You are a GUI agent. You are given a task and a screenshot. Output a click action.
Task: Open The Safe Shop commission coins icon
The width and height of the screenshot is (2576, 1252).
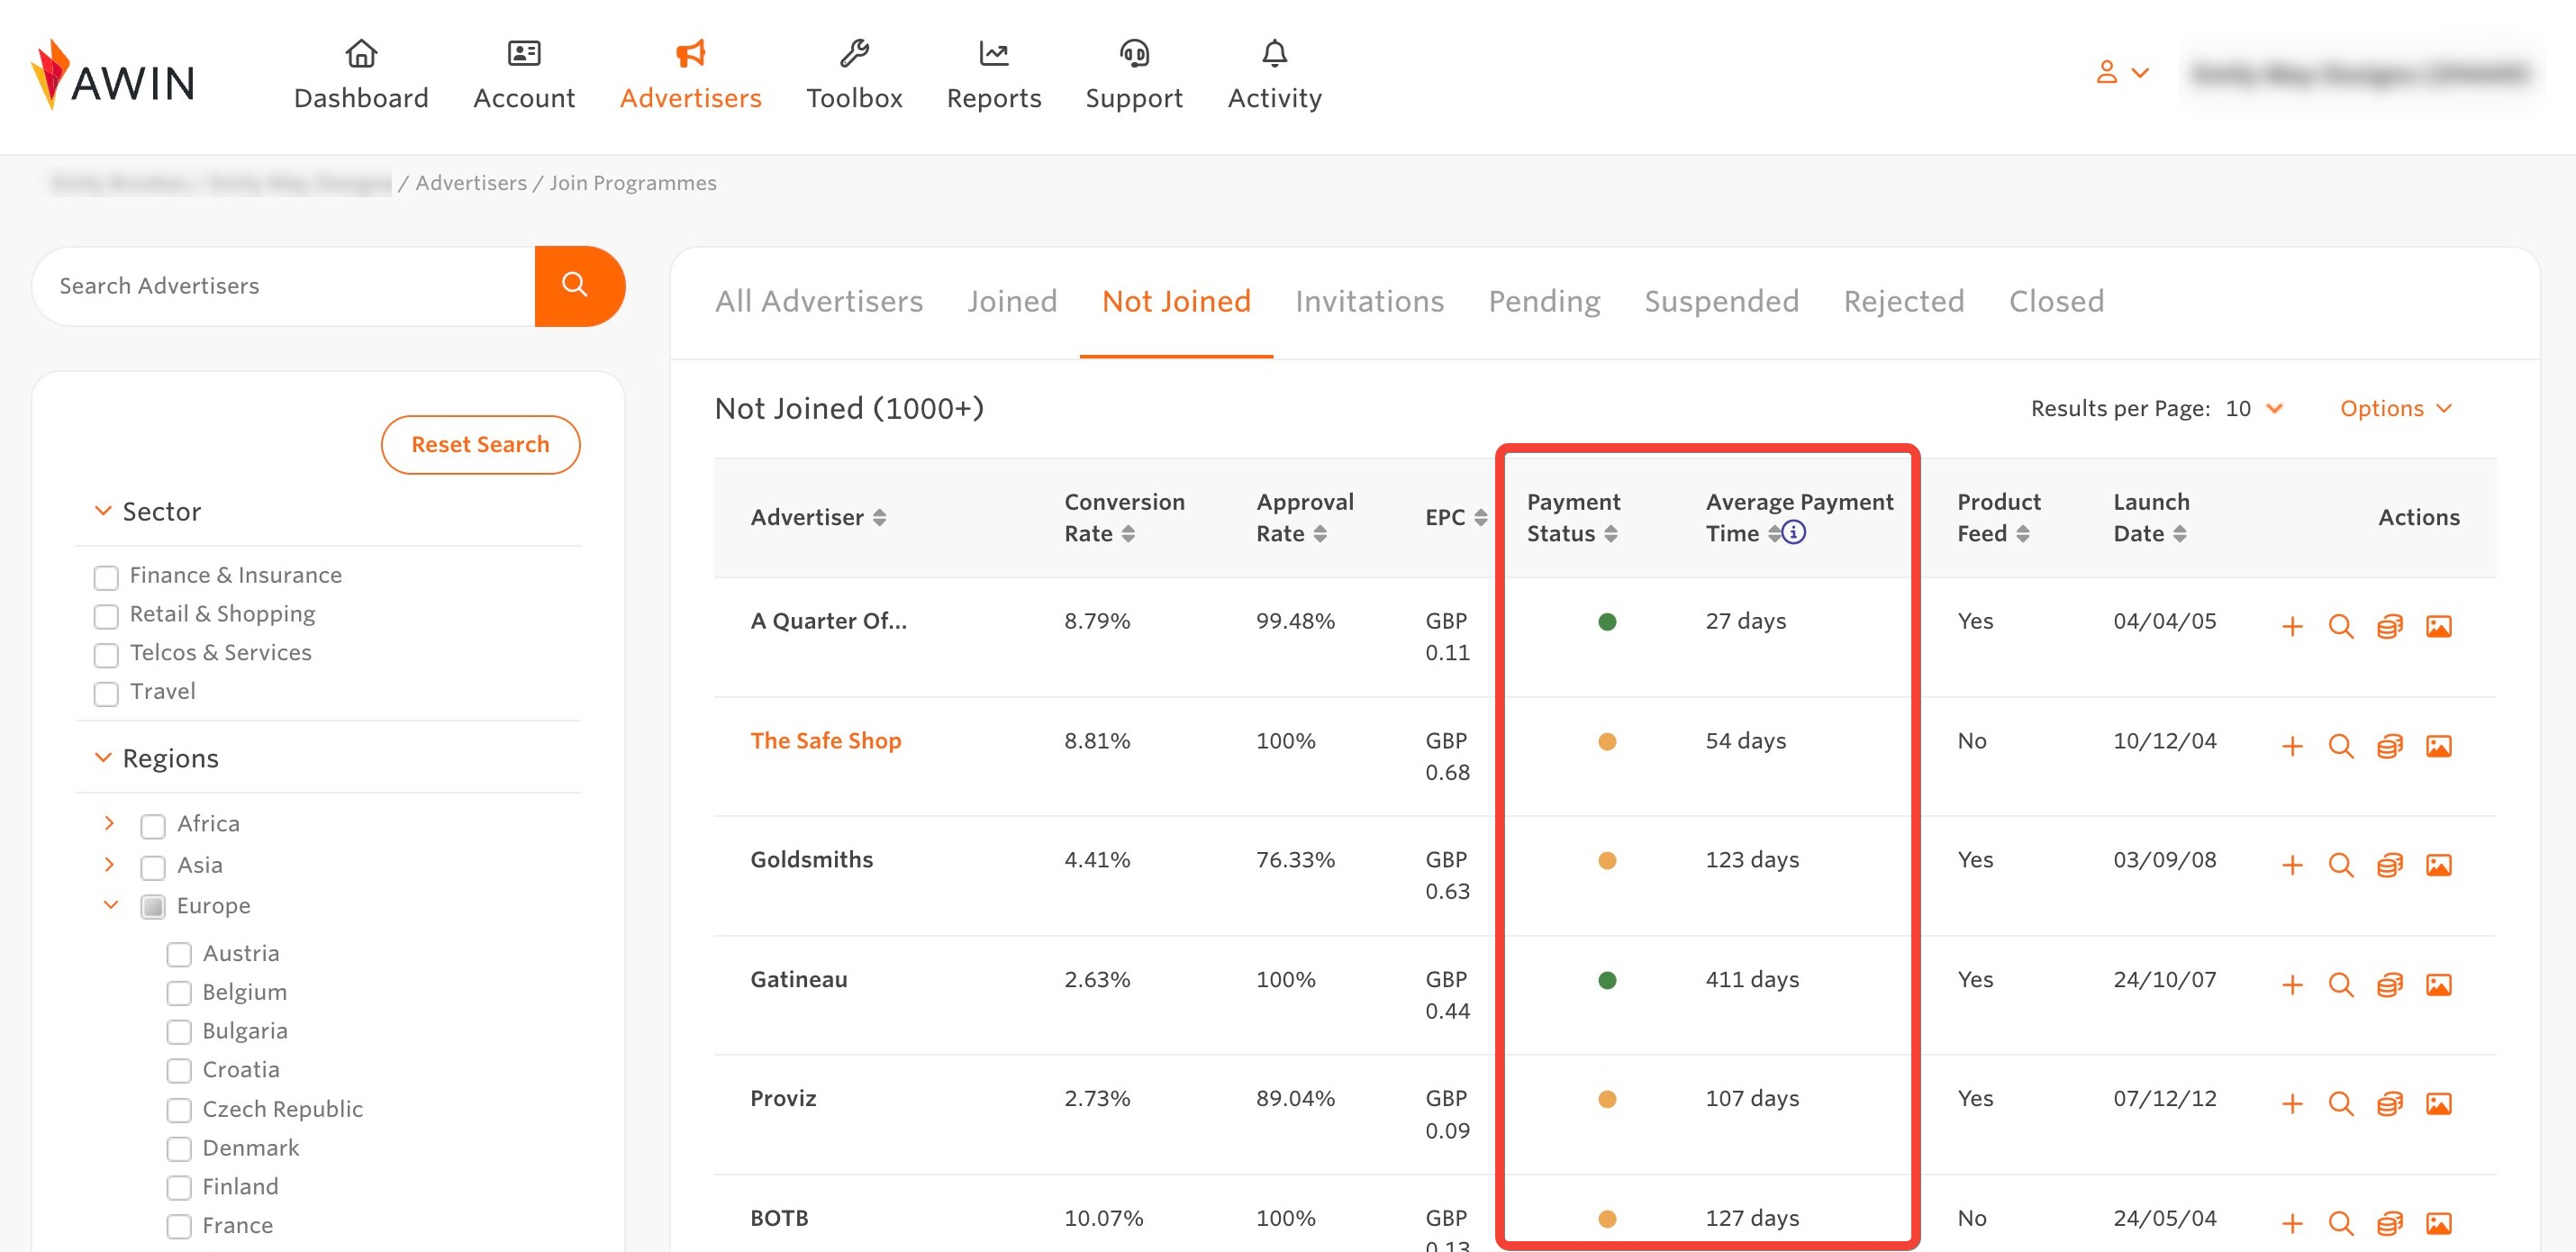pos(2389,746)
